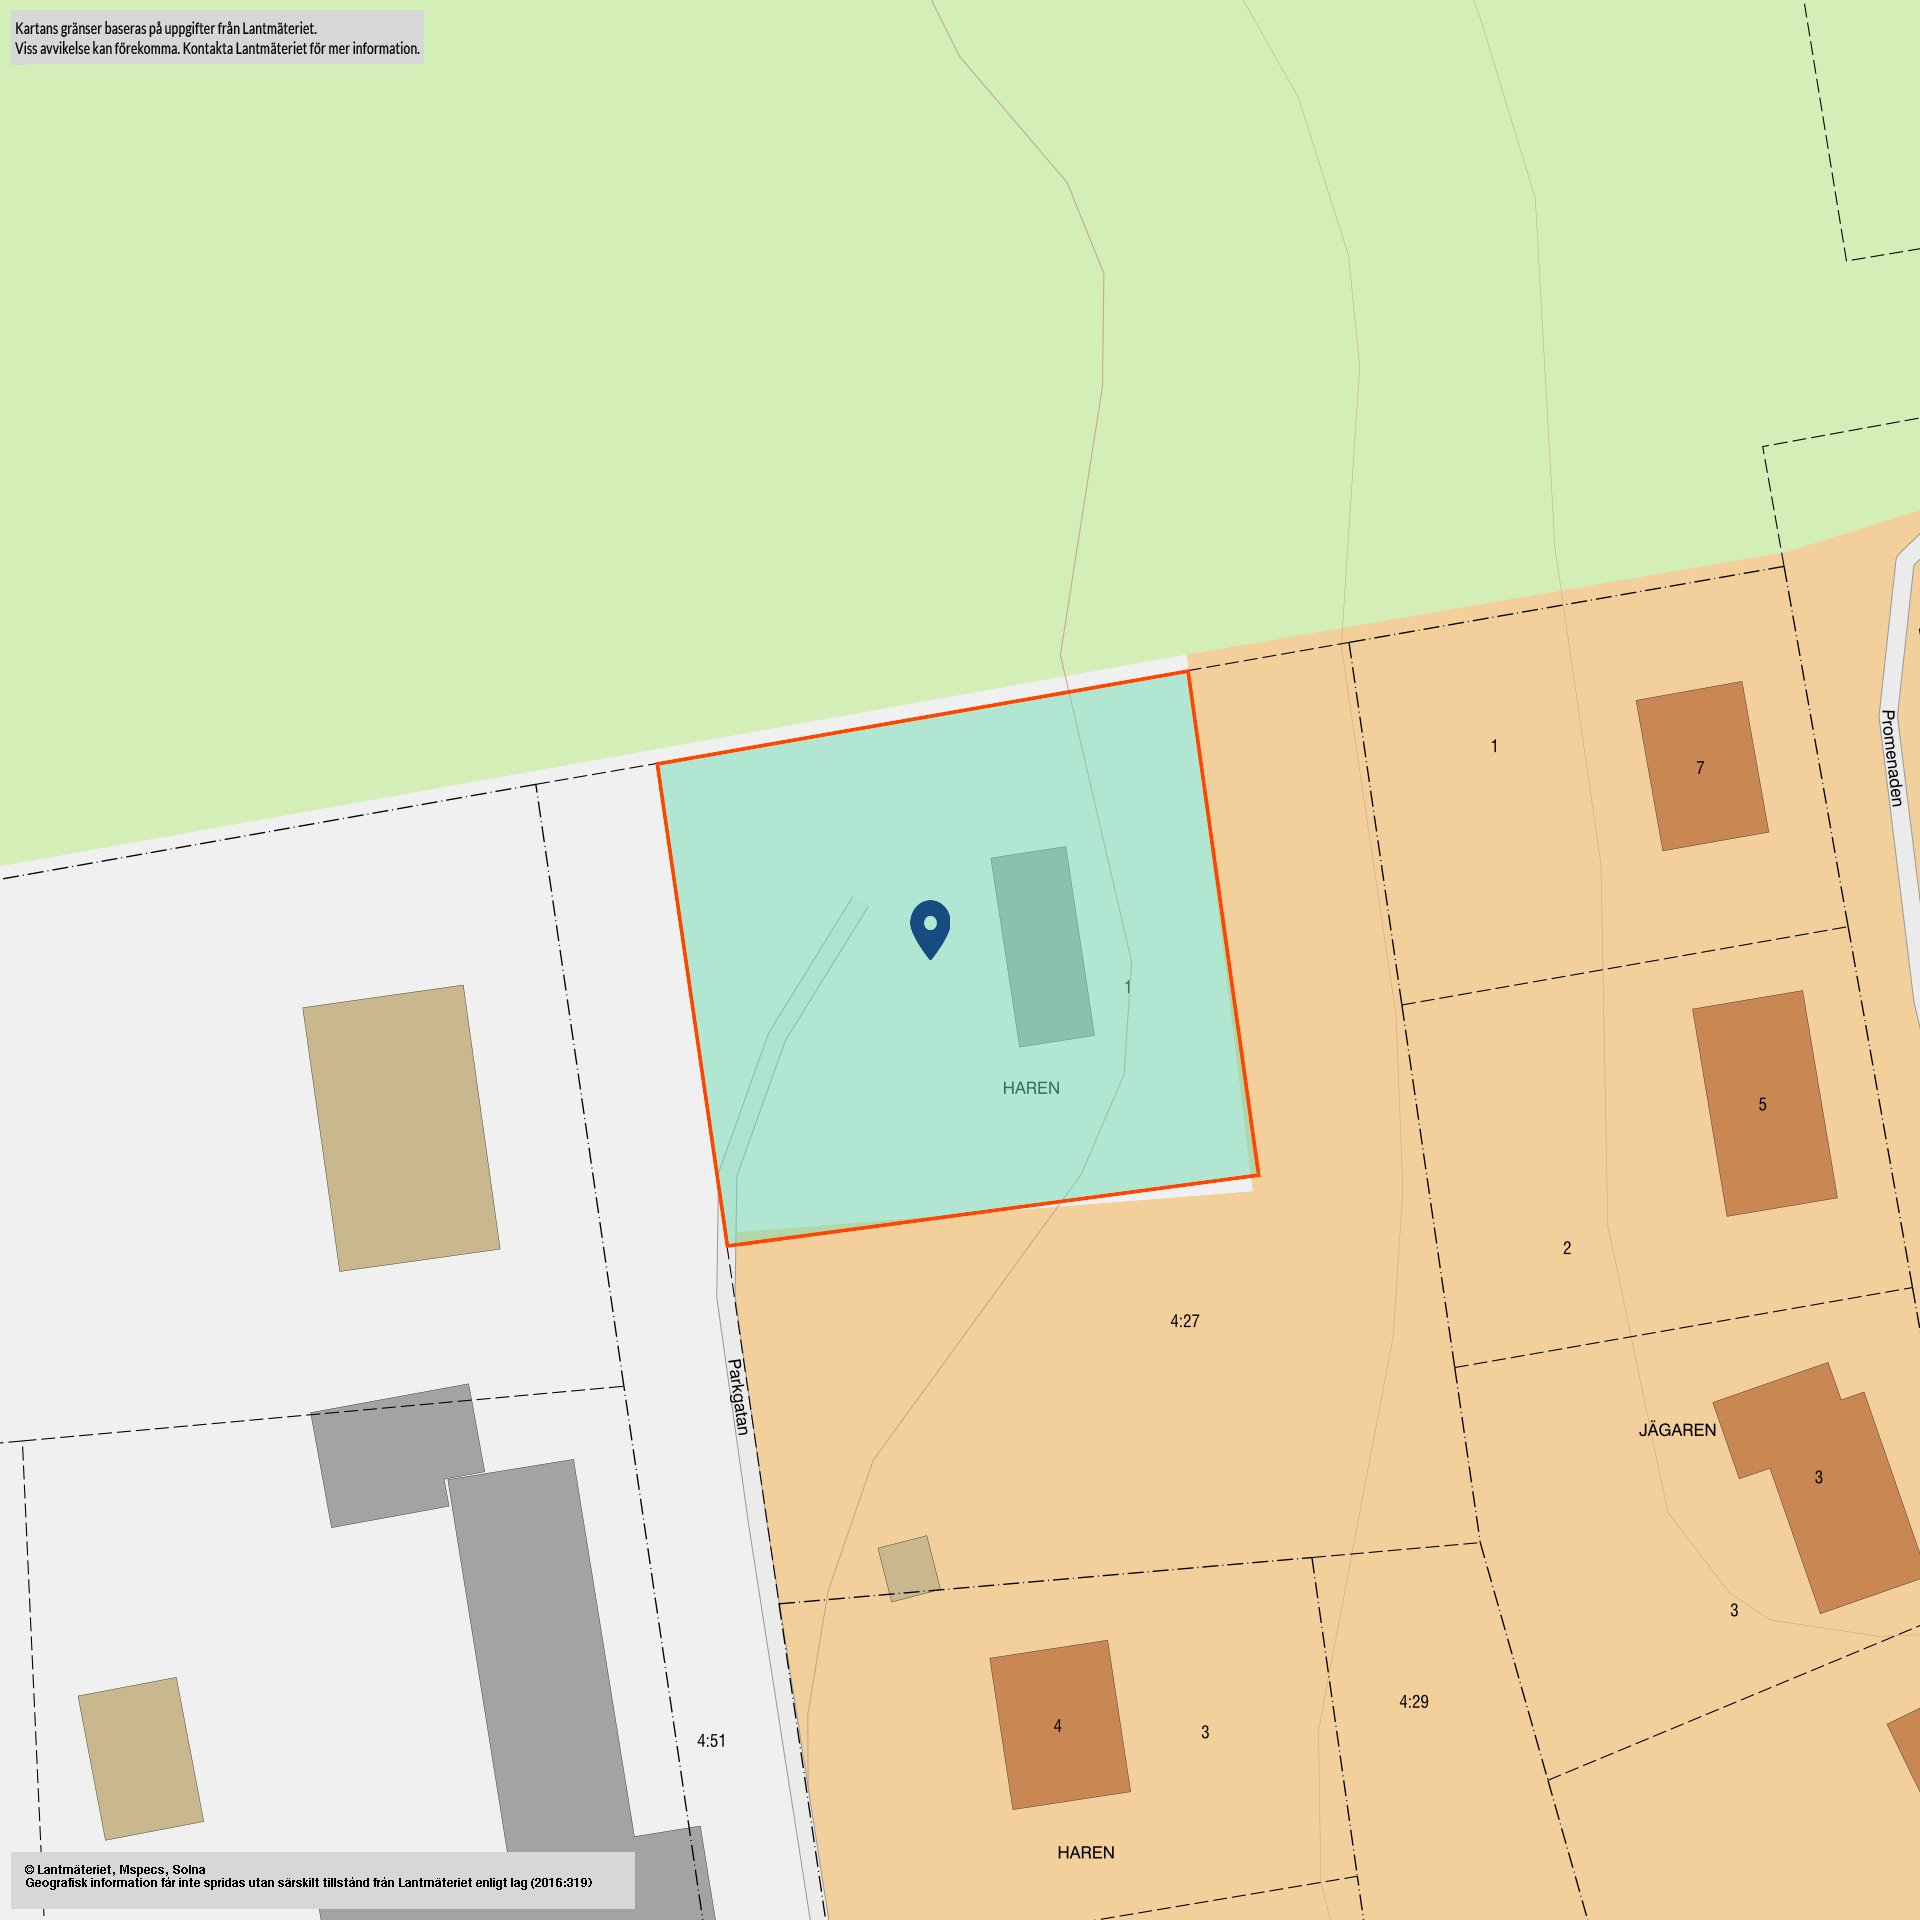
Task: Click the Lantmäteriet copyright notice
Action: click(x=322, y=1880)
